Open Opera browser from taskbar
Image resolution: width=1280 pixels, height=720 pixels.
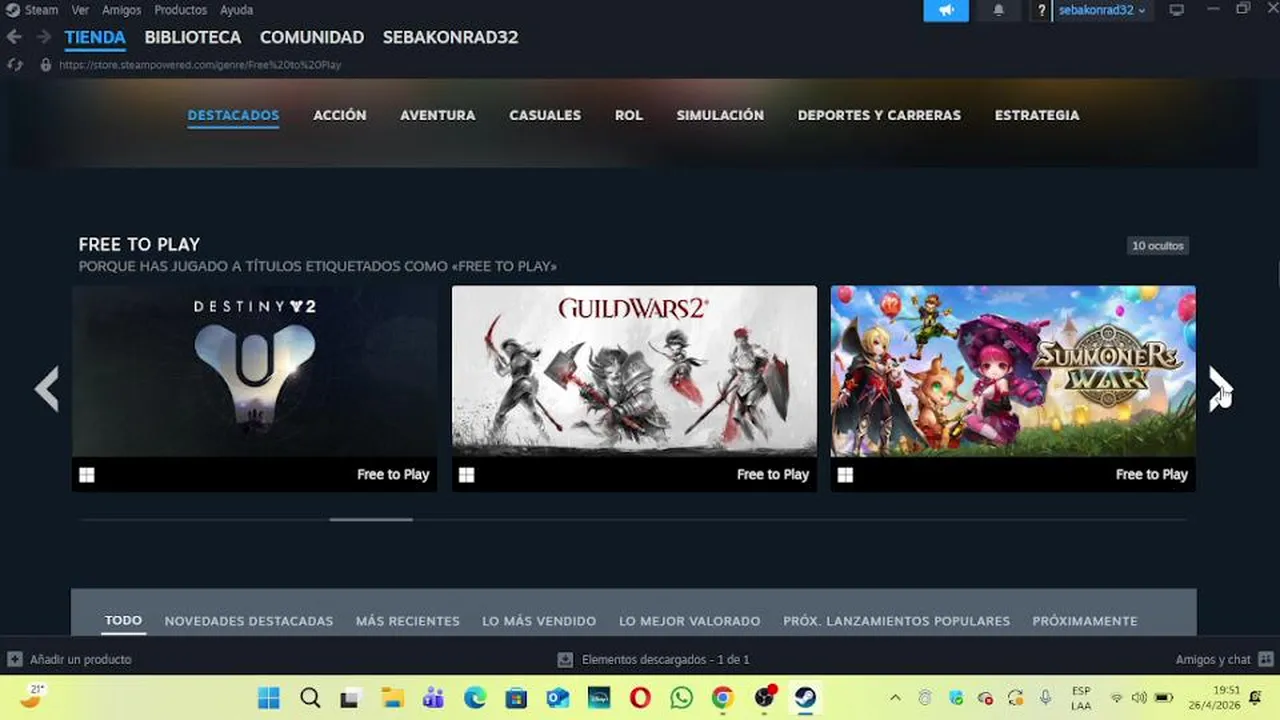click(640, 698)
